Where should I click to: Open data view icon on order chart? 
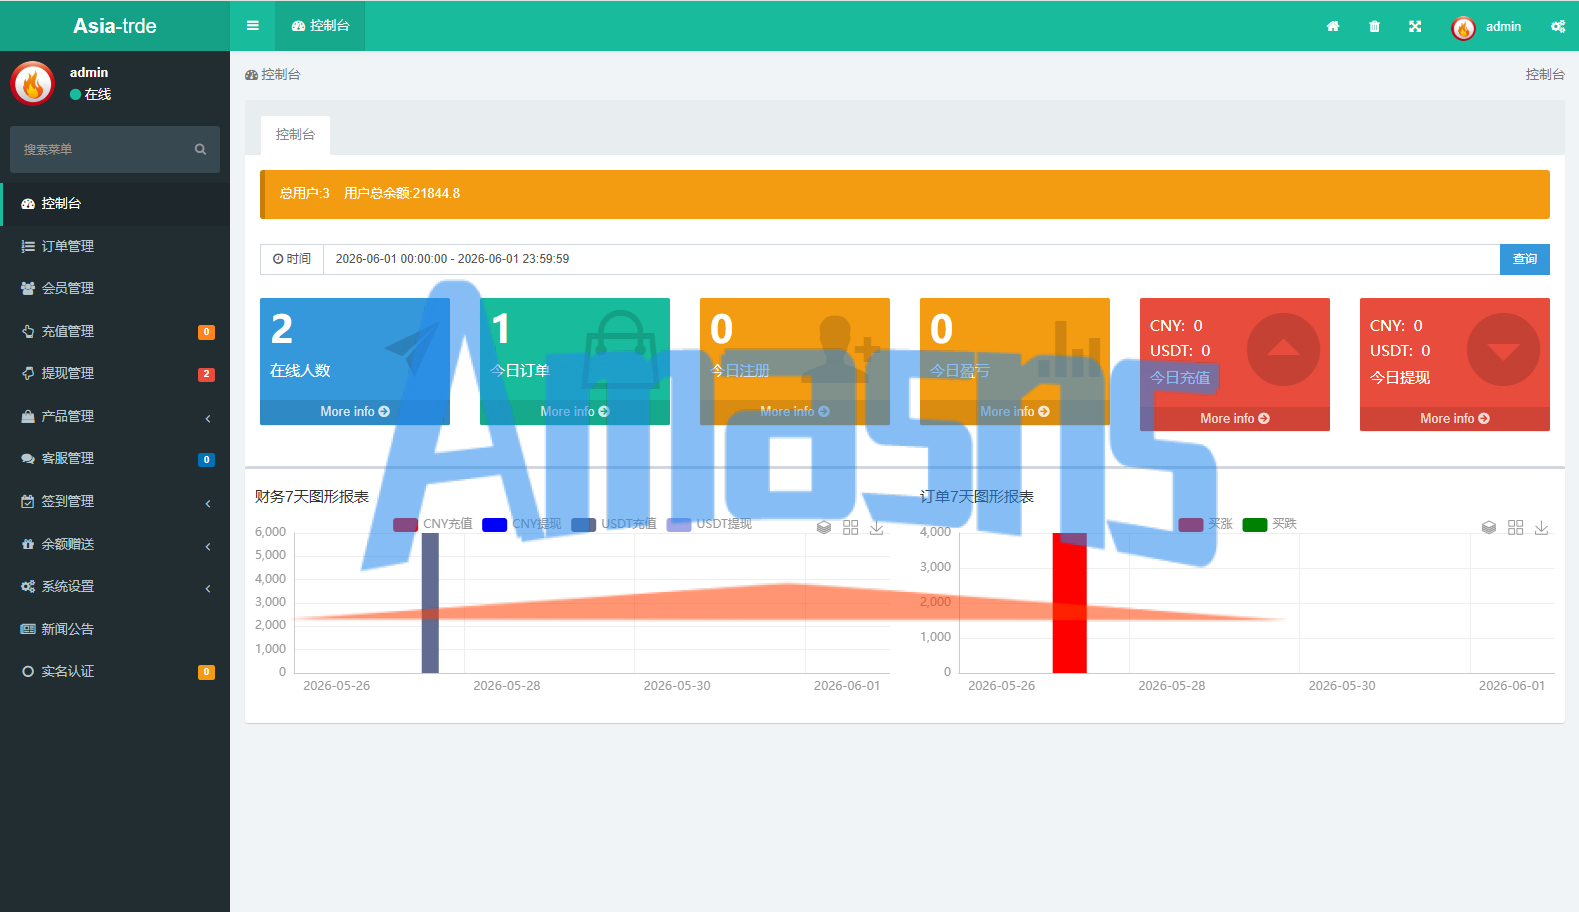(1489, 527)
